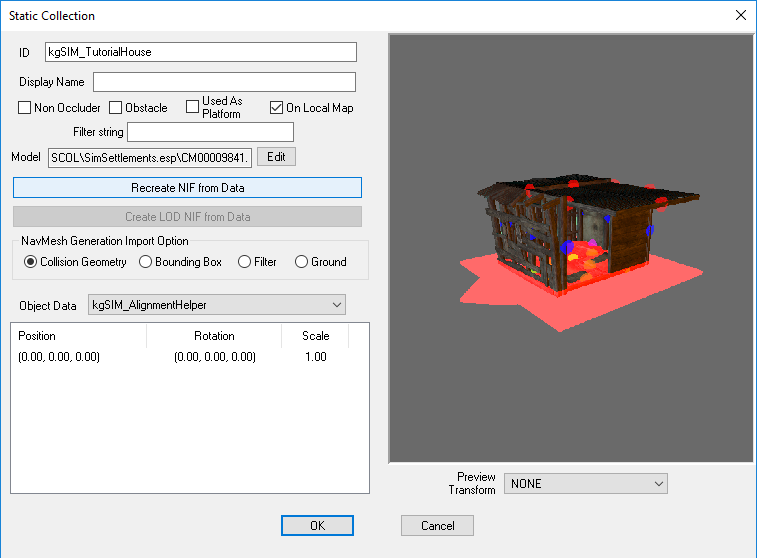Enable the Non Occluder checkbox
Screen dimensions: 757x558
(x=24, y=108)
